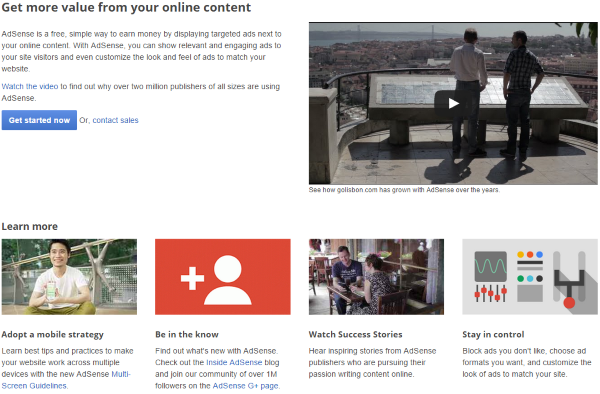The height and width of the screenshot is (394, 600).
Task: Click the Block ads you don't like text
Action: pyautogui.click(x=527, y=362)
